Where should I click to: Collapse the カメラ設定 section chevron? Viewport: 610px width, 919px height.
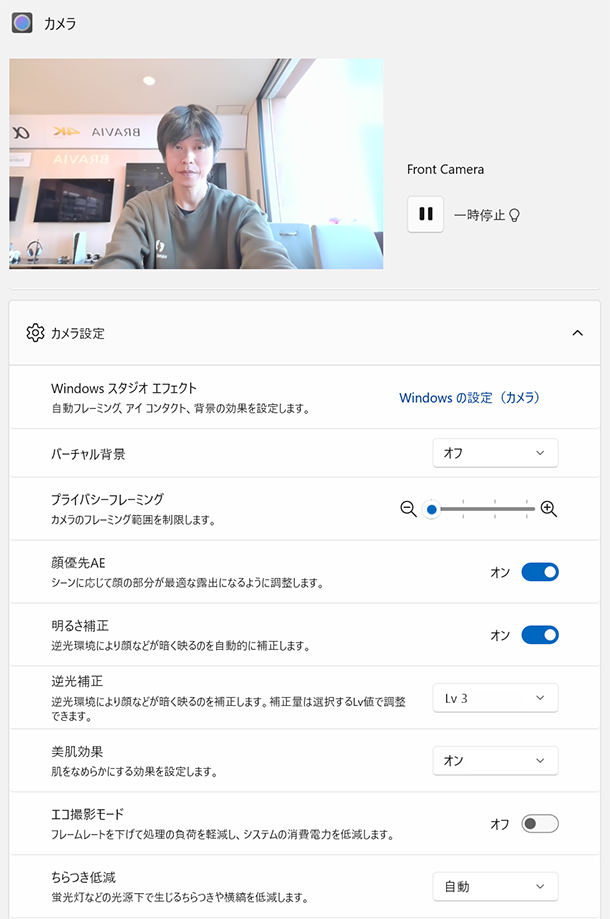pos(577,333)
